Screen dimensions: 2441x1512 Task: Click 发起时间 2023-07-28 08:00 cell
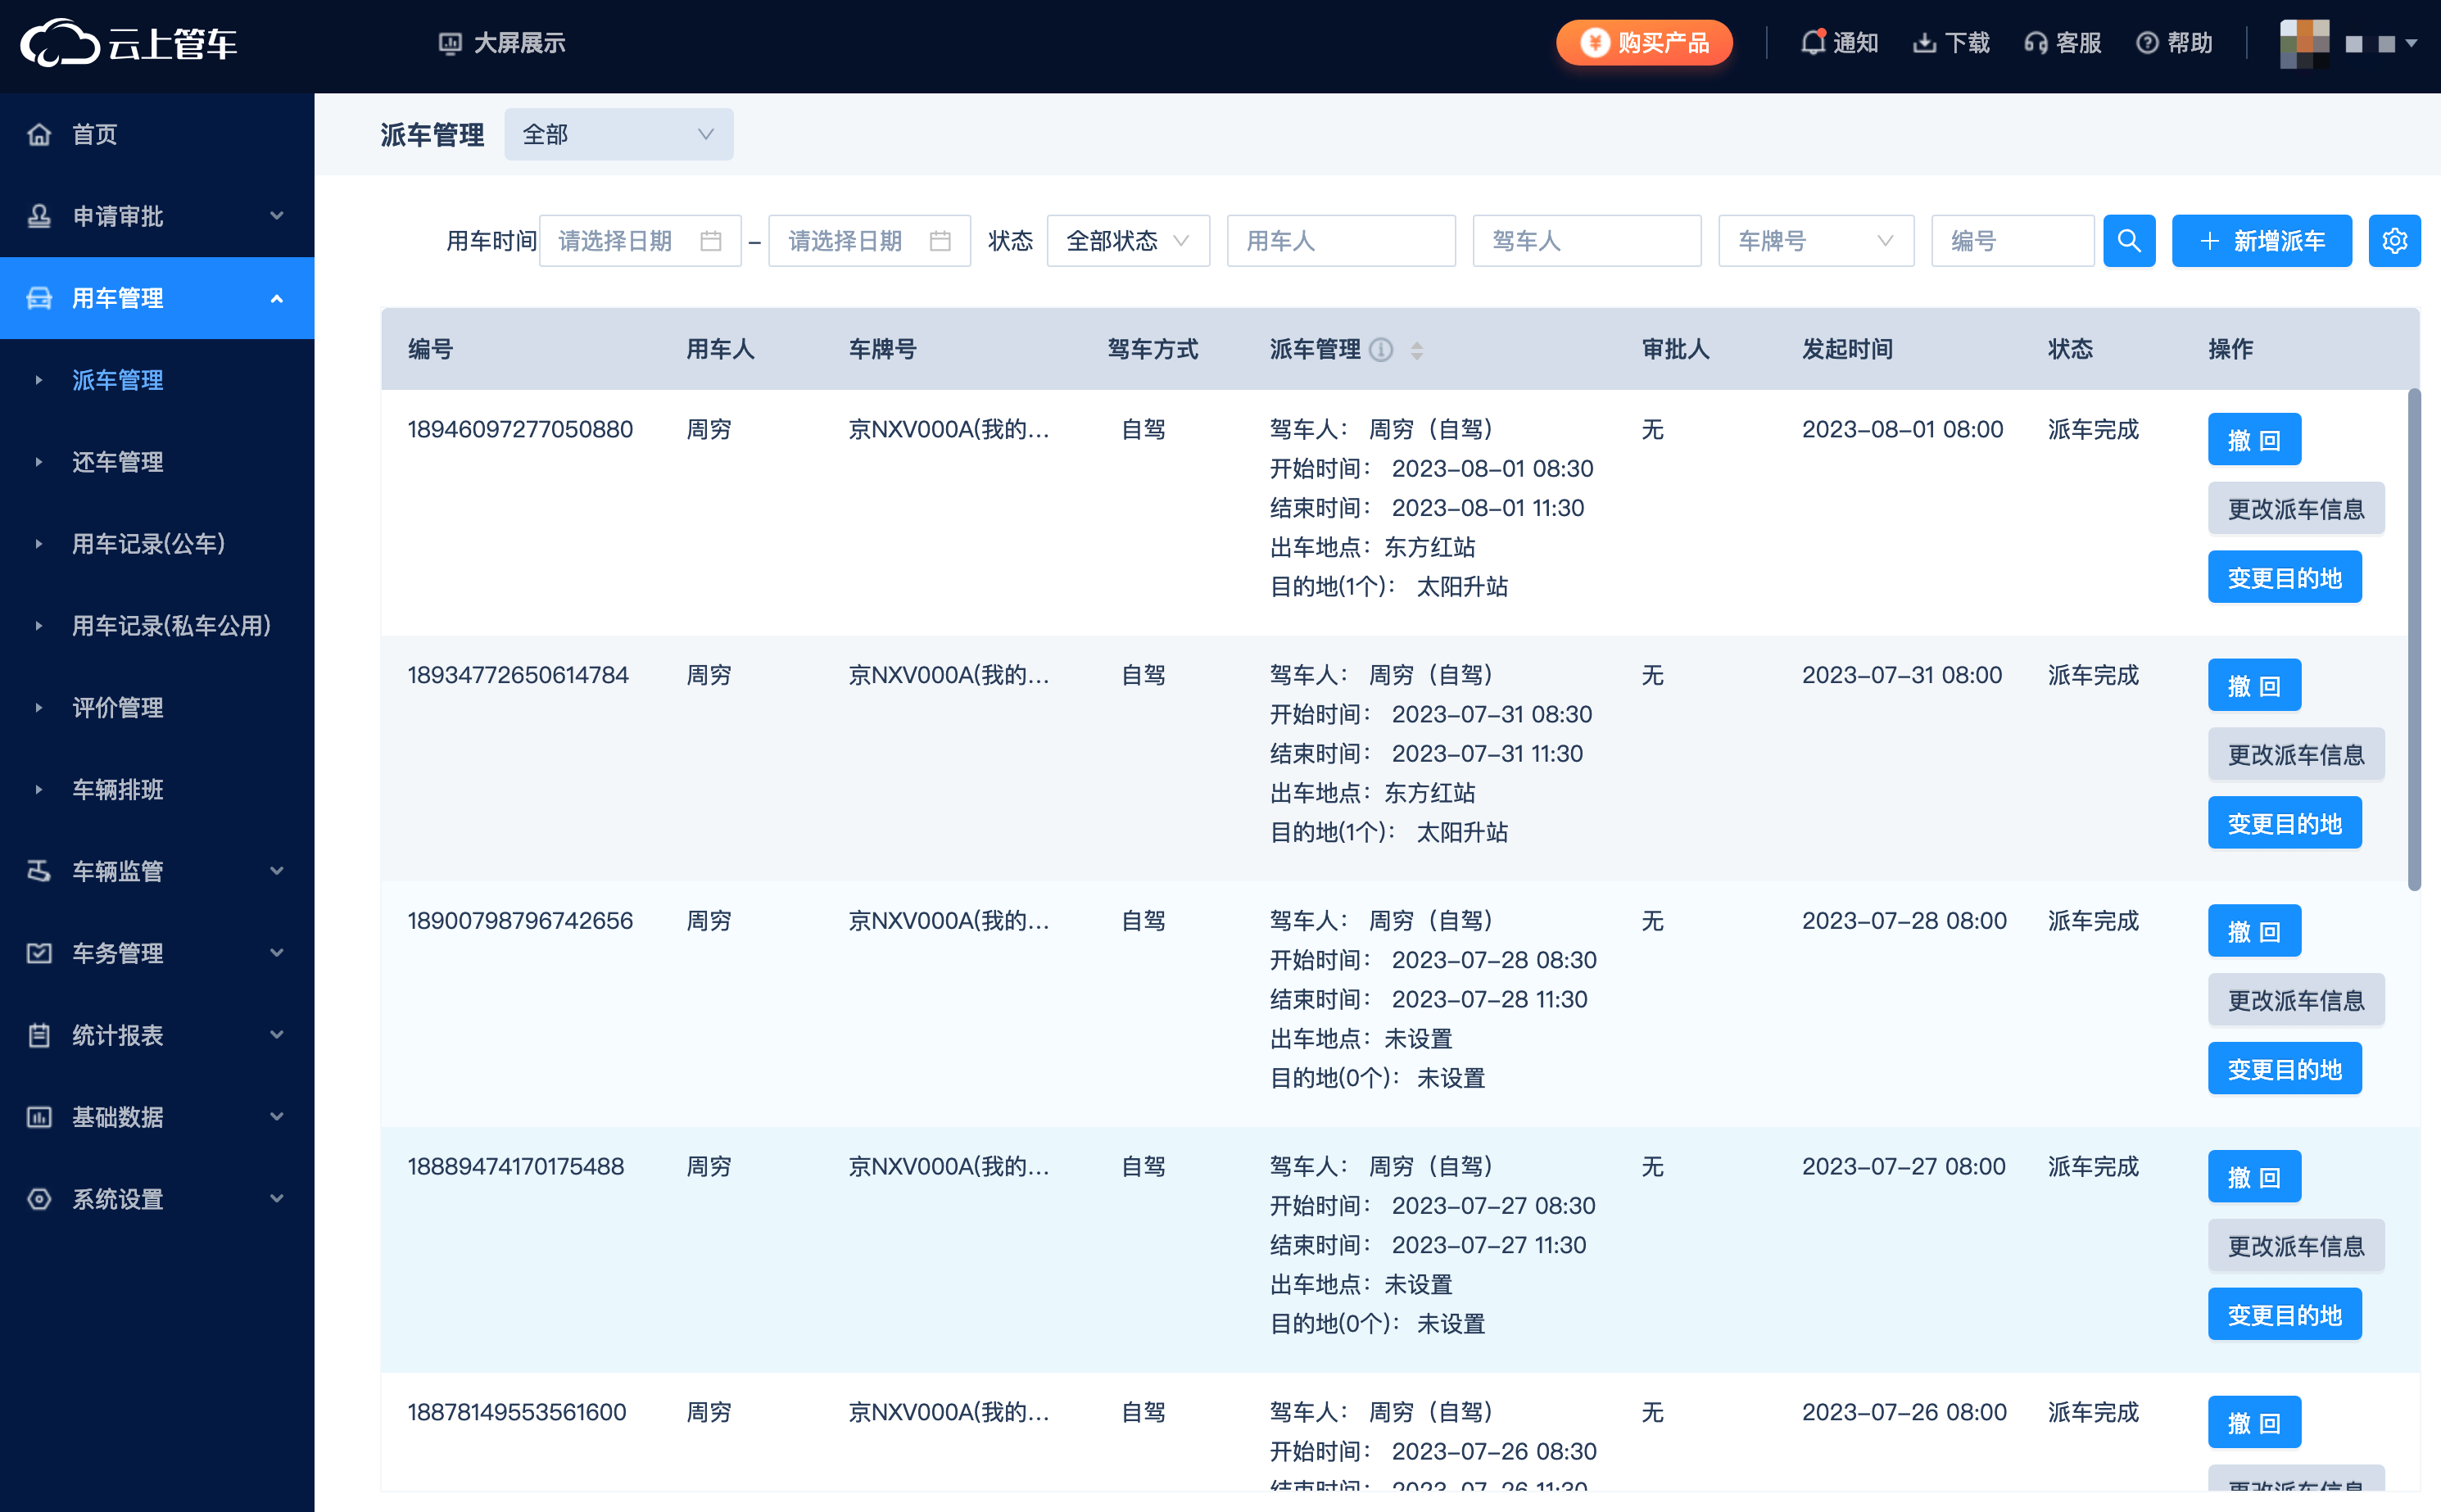1904,921
